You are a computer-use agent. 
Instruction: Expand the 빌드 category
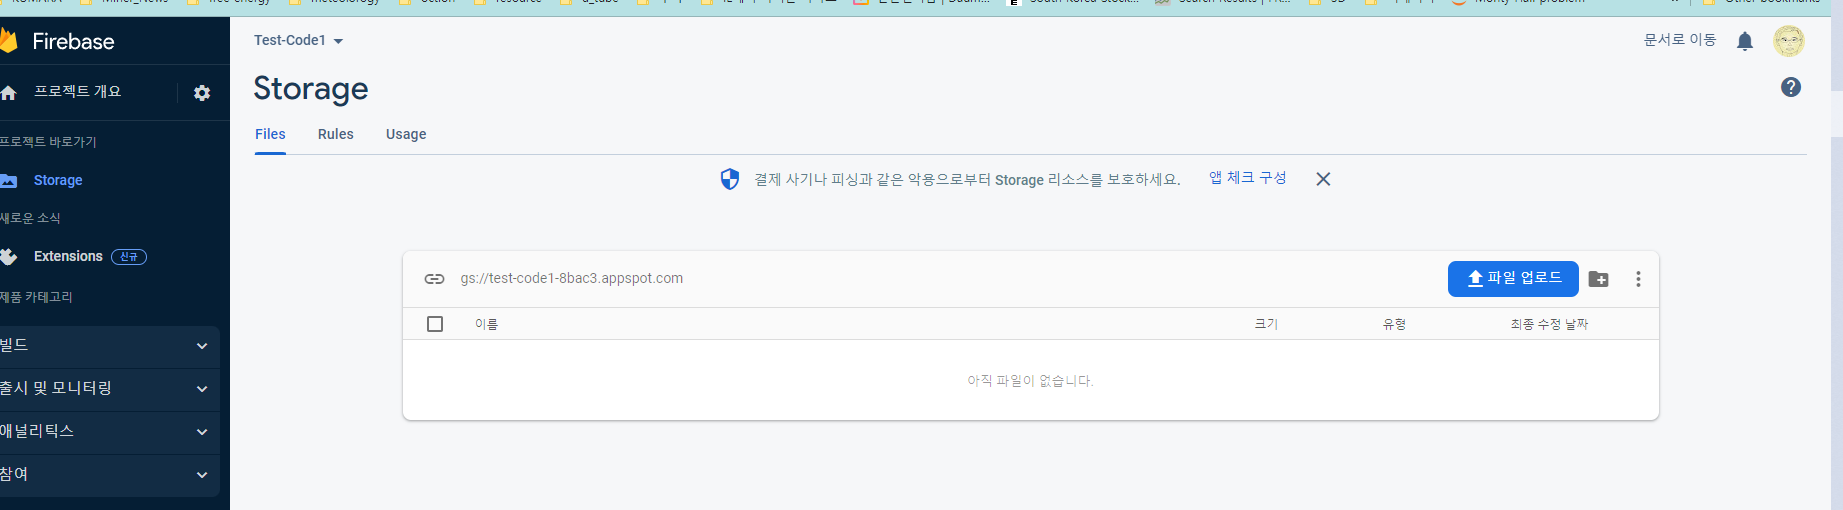109,346
